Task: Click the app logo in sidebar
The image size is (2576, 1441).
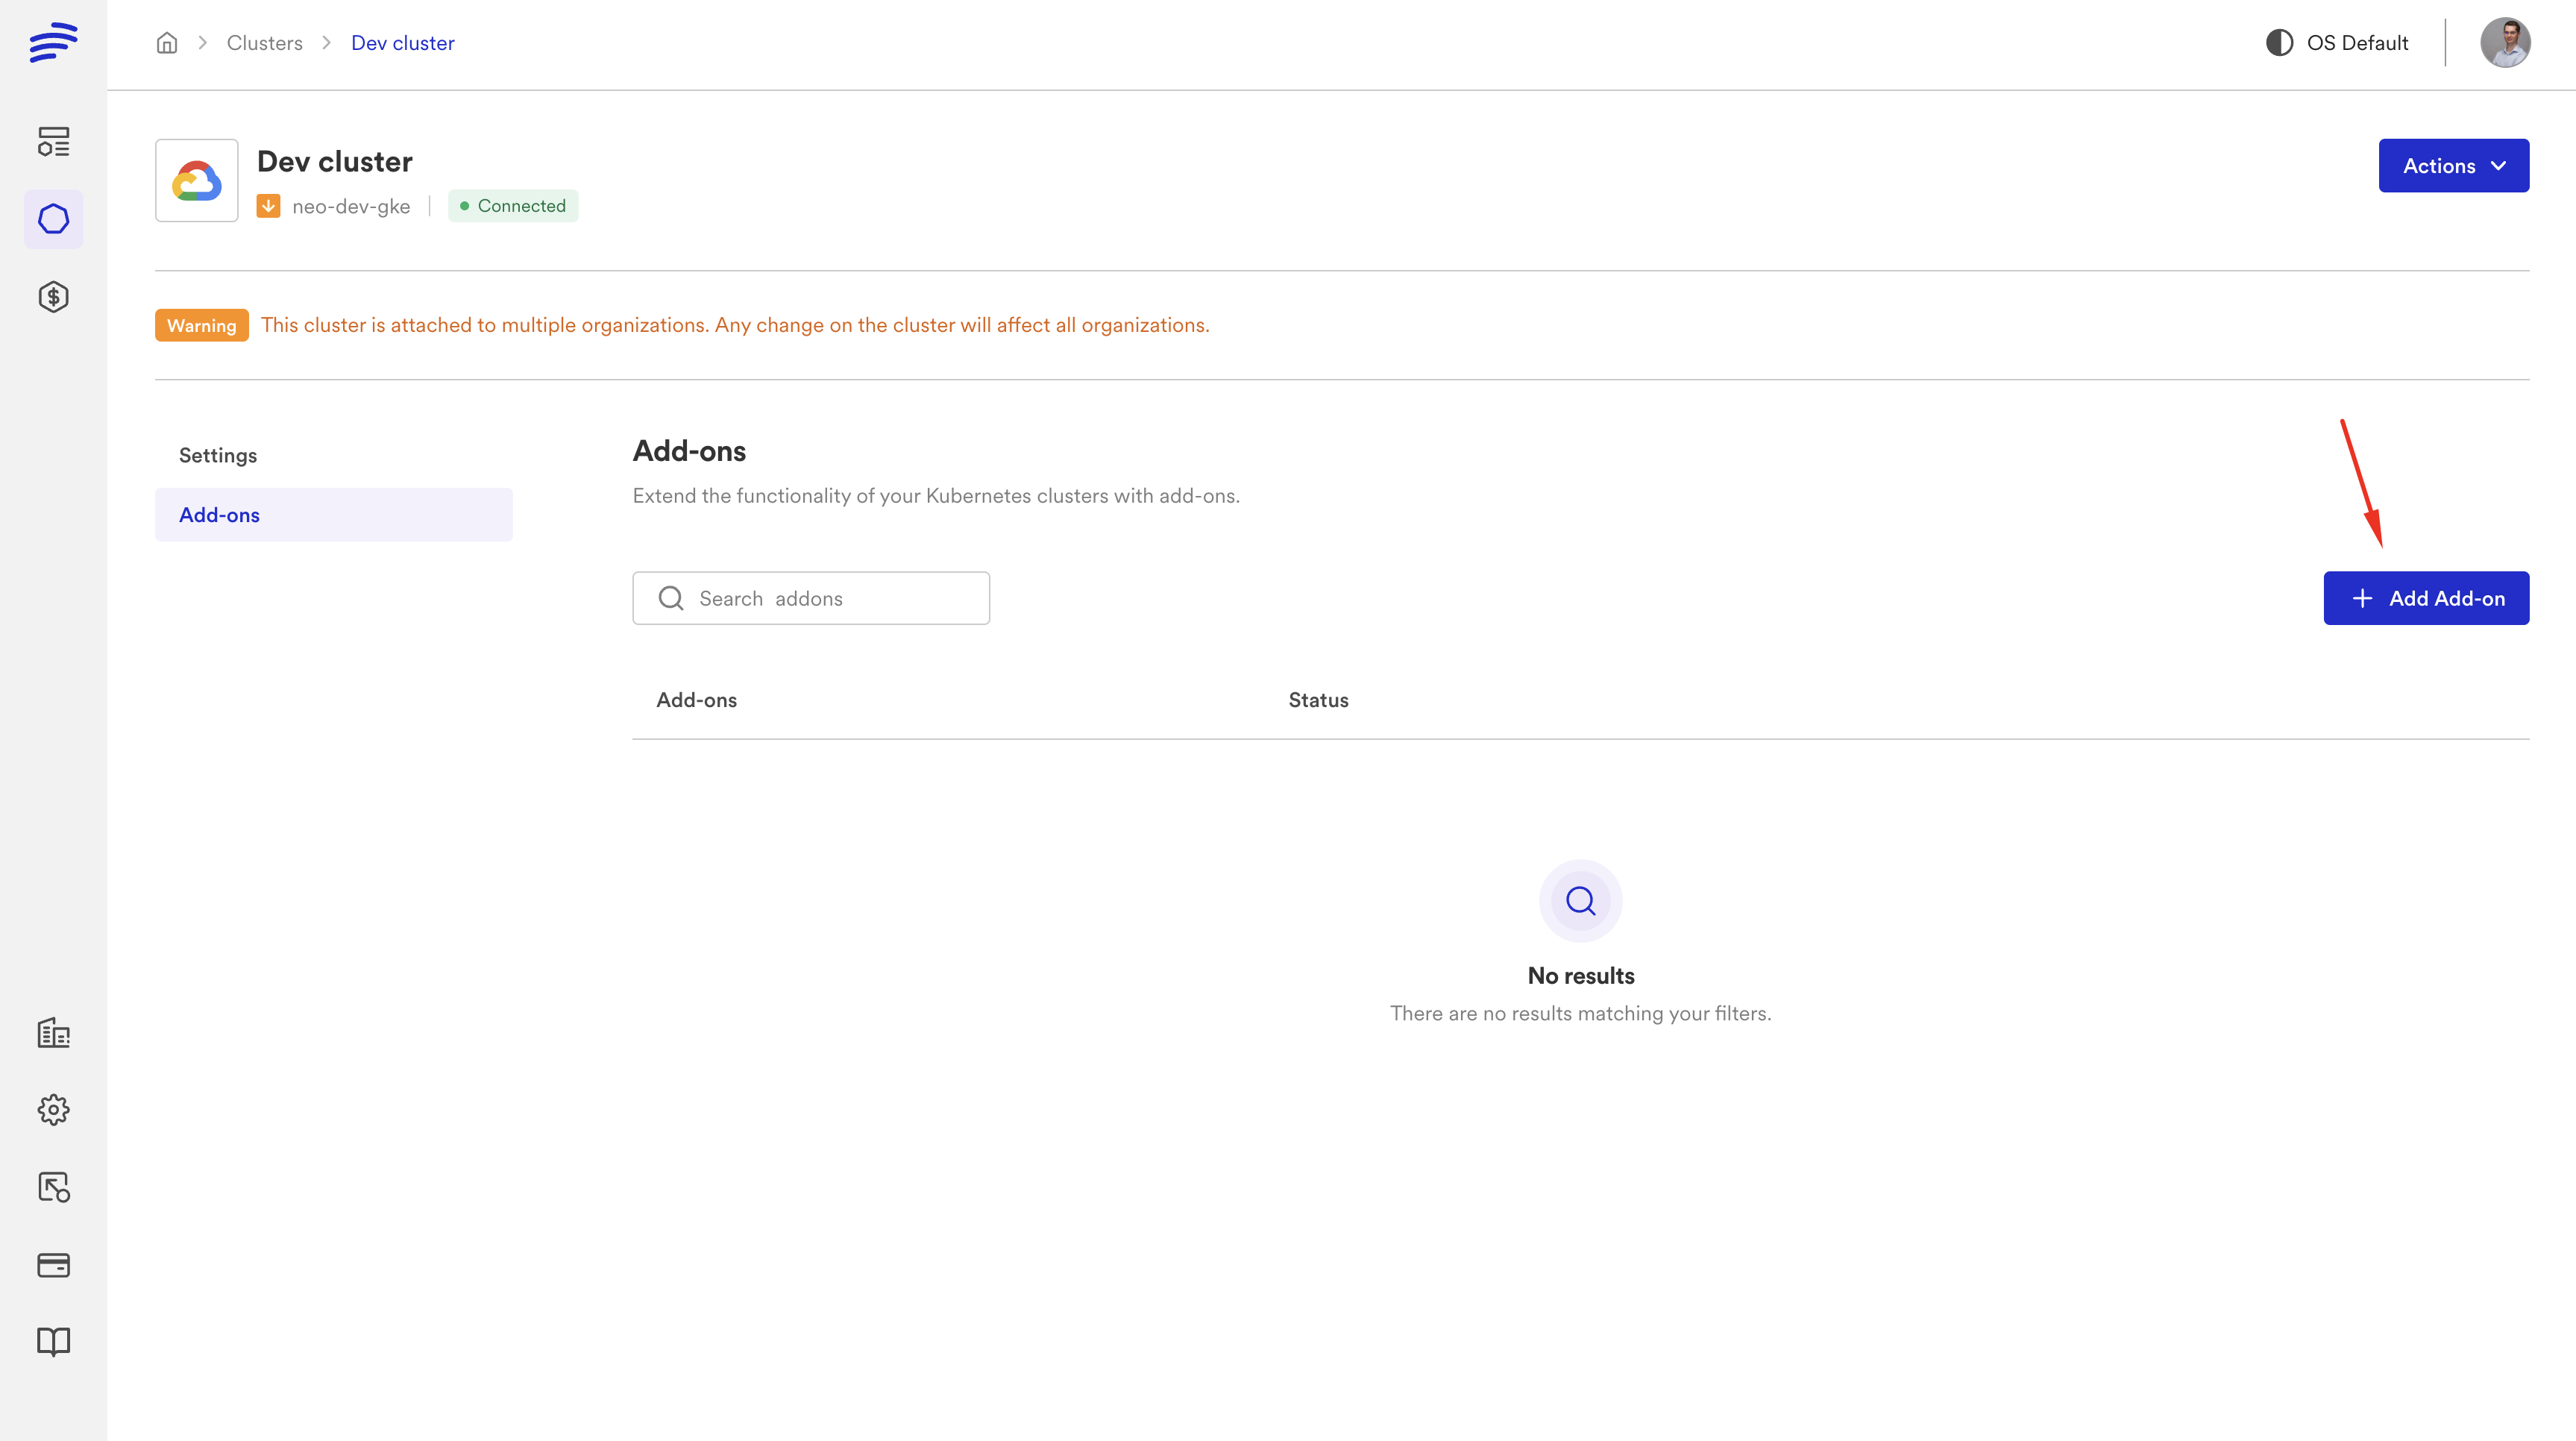Action: pyautogui.click(x=53, y=42)
